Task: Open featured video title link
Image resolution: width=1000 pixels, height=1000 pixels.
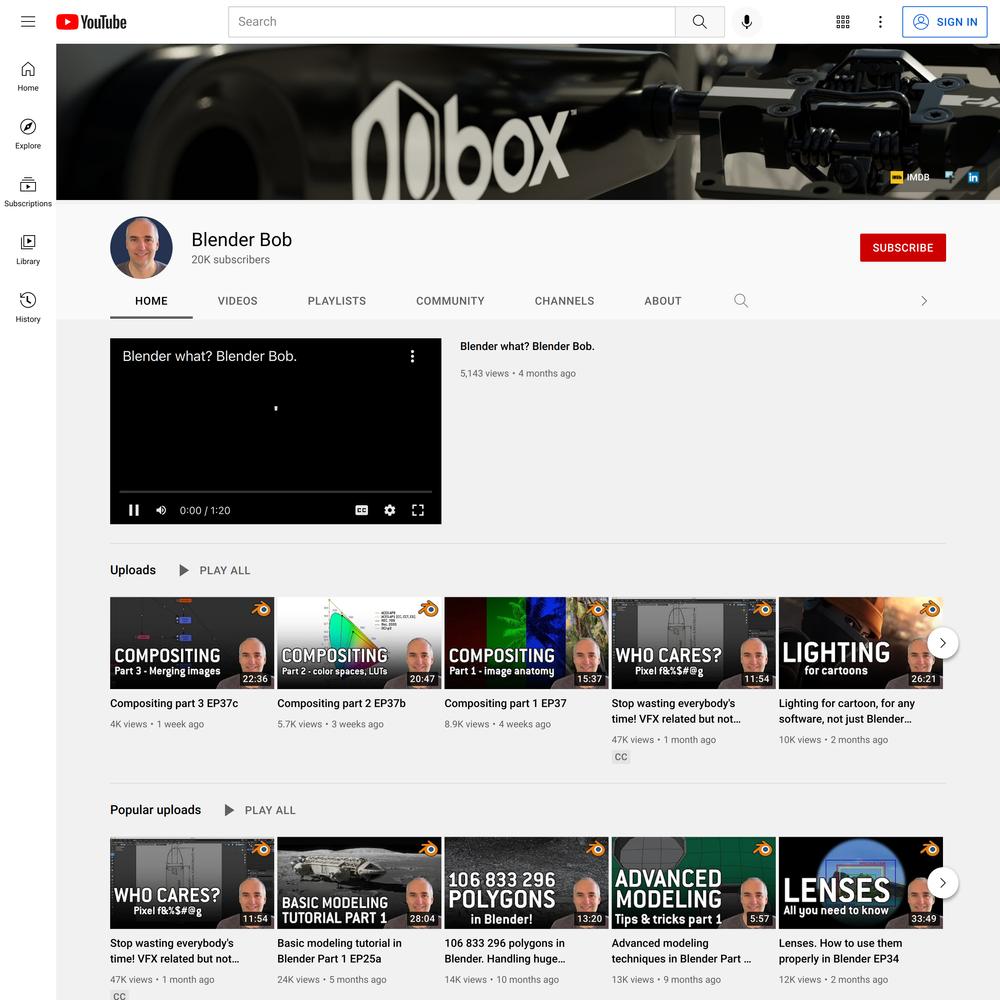Action: pyautogui.click(x=527, y=346)
